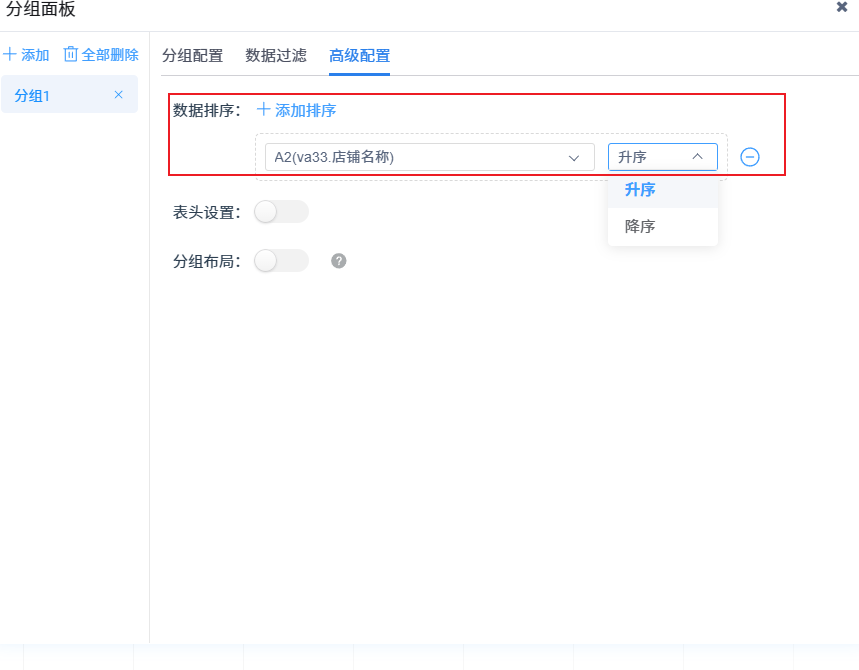Select the 高级配置 tab
Viewport: 859px width, 670px height.
[x=359, y=55]
